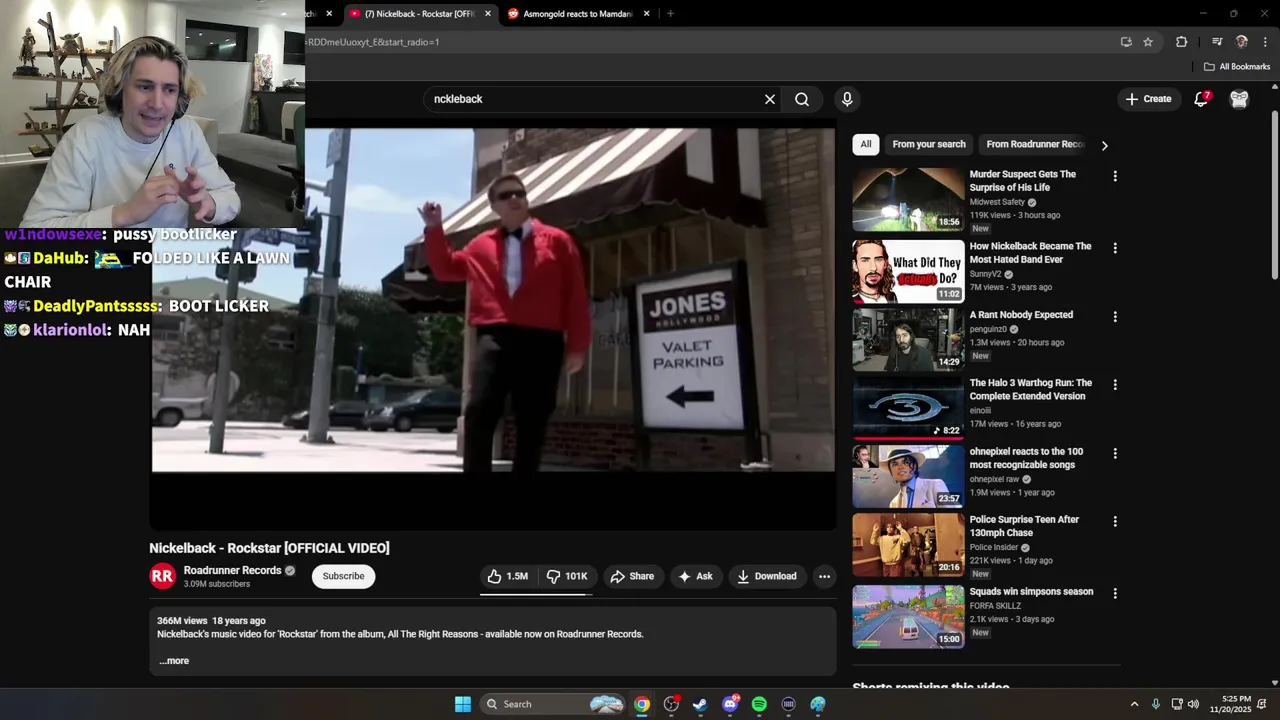The image size is (1280, 720).
Task: Open options for Murder Suspect video
Action: (1115, 176)
